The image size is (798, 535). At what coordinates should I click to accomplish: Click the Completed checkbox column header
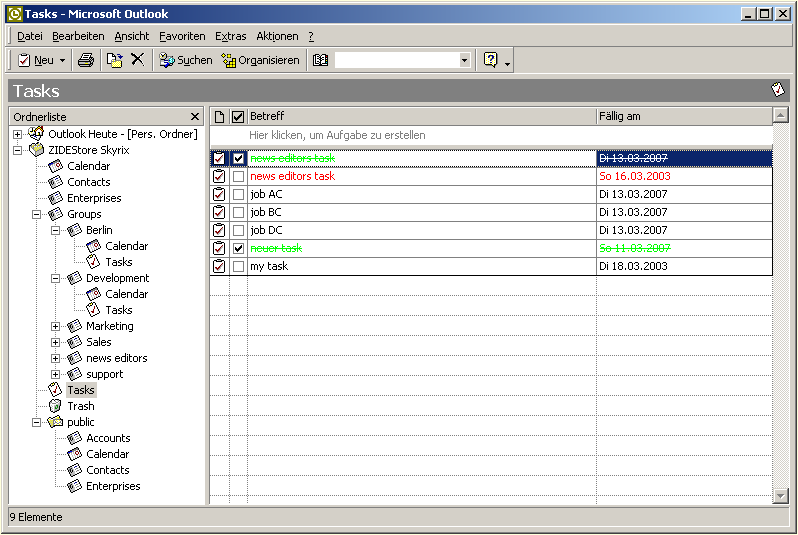click(x=238, y=117)
